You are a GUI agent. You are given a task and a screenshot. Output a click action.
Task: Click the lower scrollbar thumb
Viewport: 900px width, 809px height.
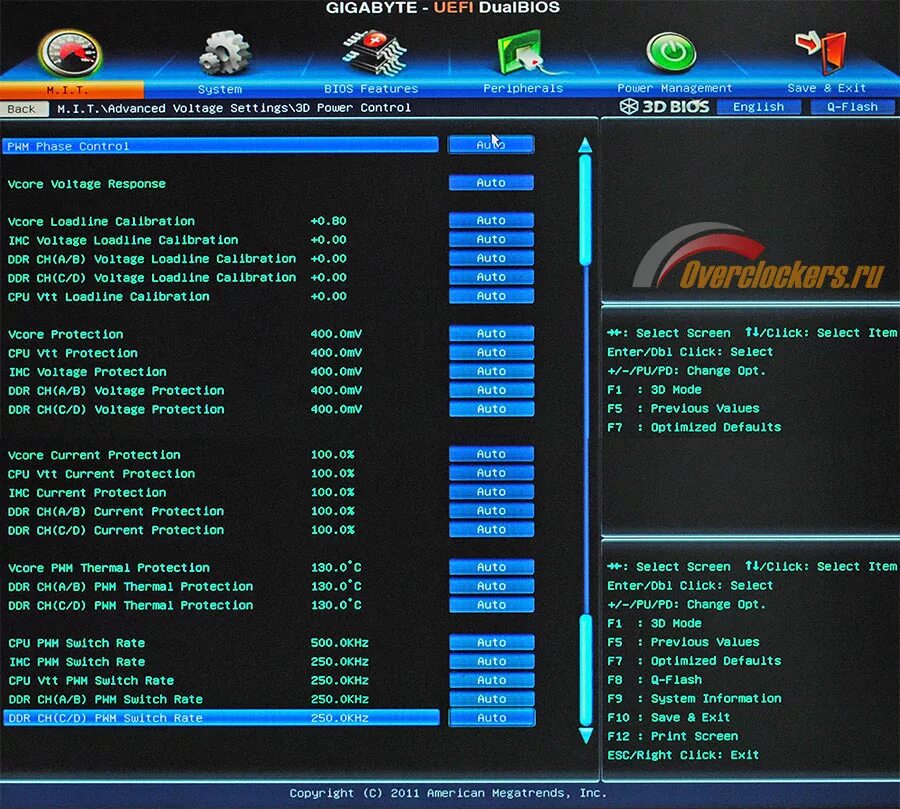585,670
